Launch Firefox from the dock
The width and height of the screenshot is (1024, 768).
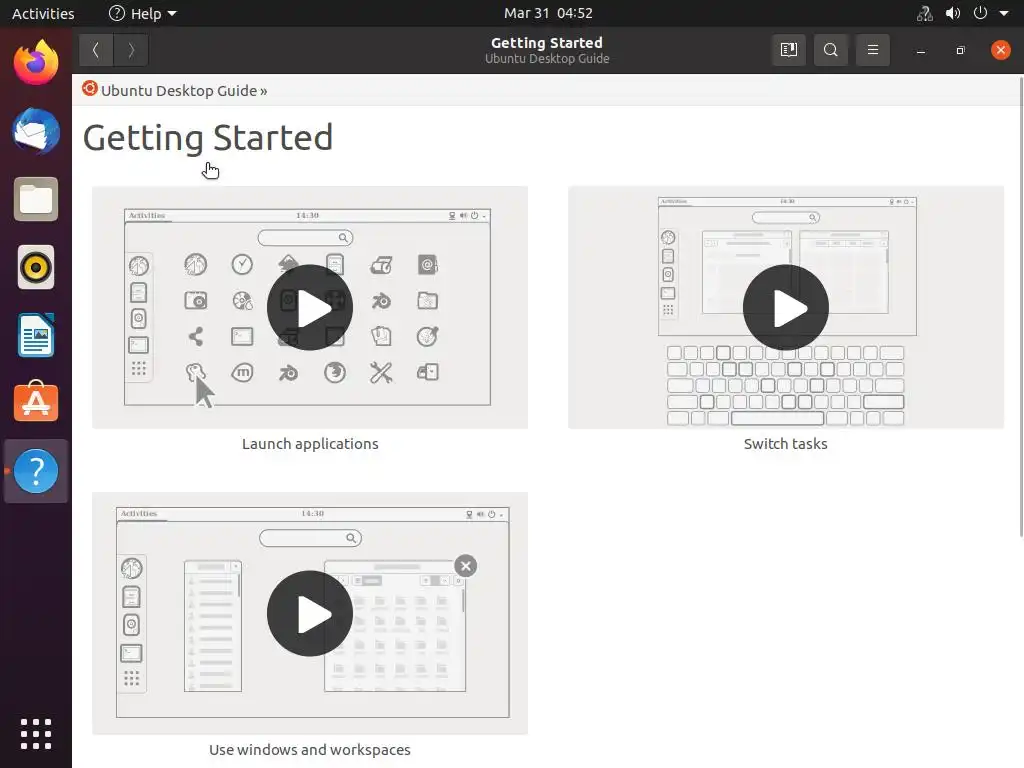pos(36,63)
